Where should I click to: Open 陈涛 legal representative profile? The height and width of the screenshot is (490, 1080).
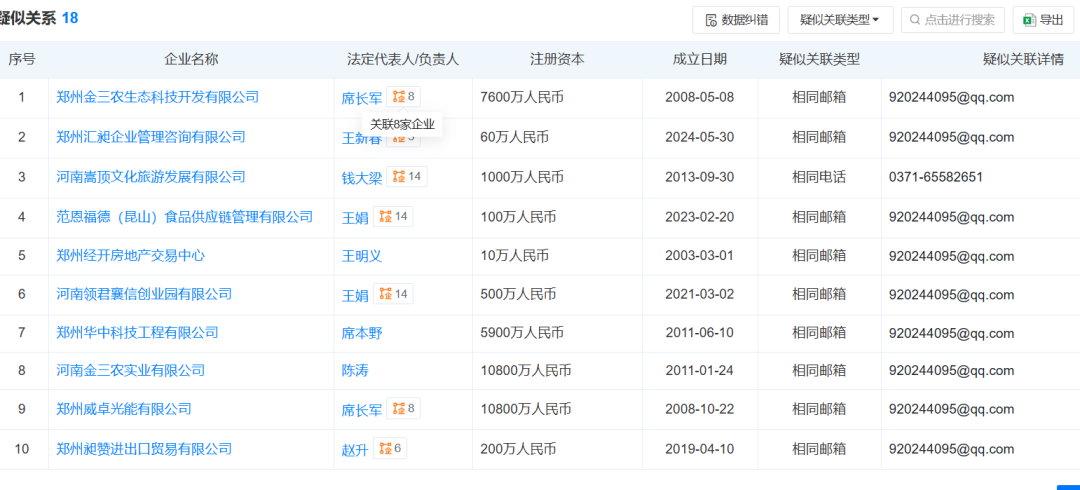pos(355,371)
